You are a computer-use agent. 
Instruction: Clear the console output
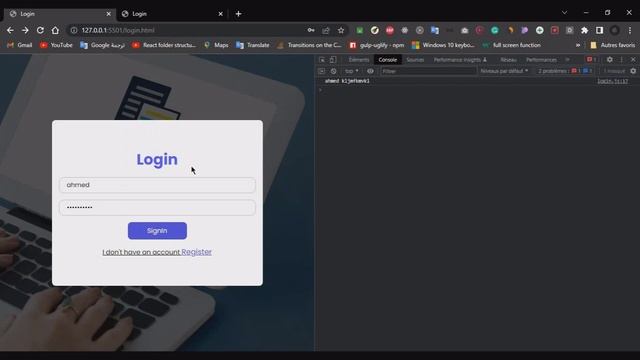[333, 71]
